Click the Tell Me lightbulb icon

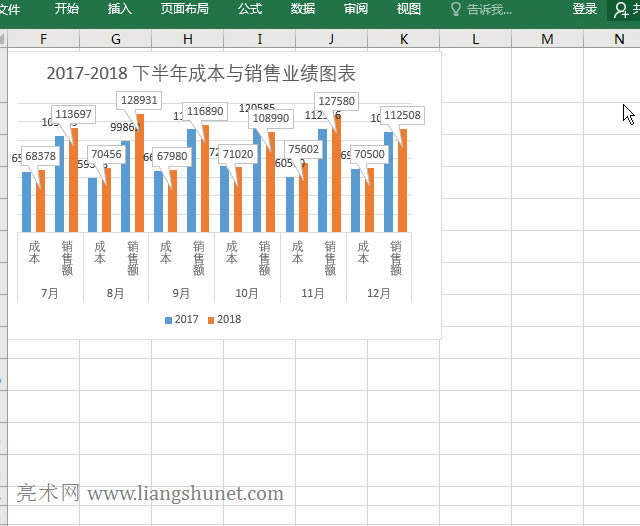[x=456, y=9]
